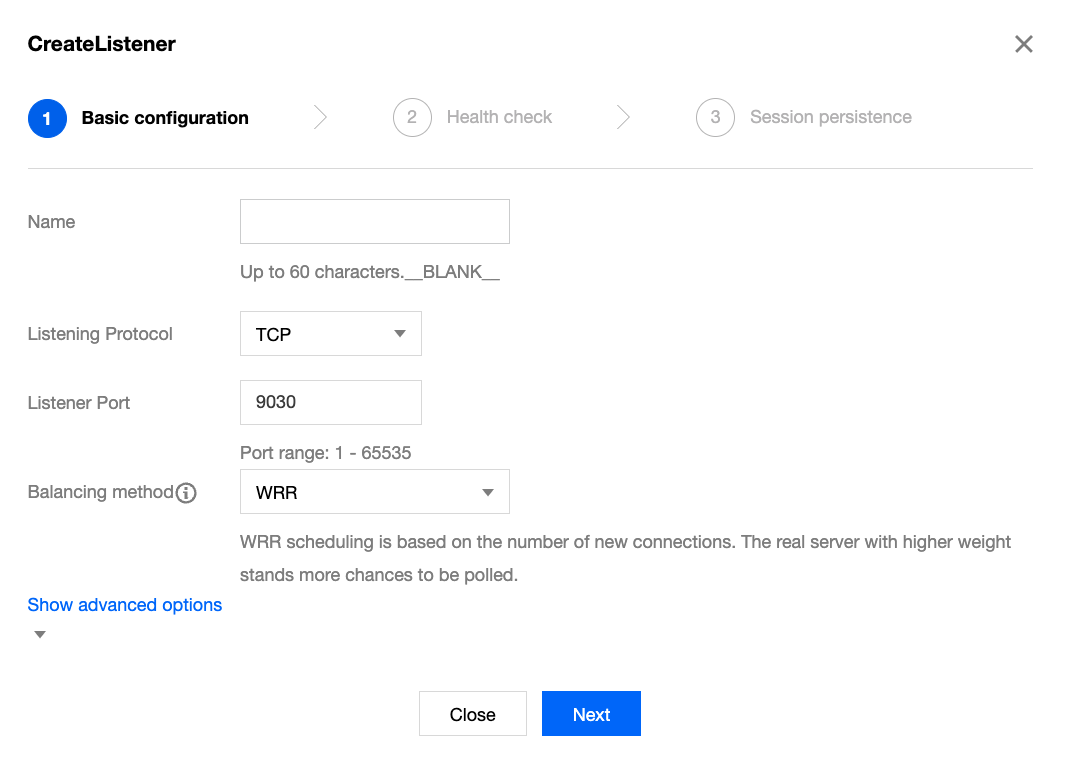Open the WRR balancing method dropdown

pos(374,492)
